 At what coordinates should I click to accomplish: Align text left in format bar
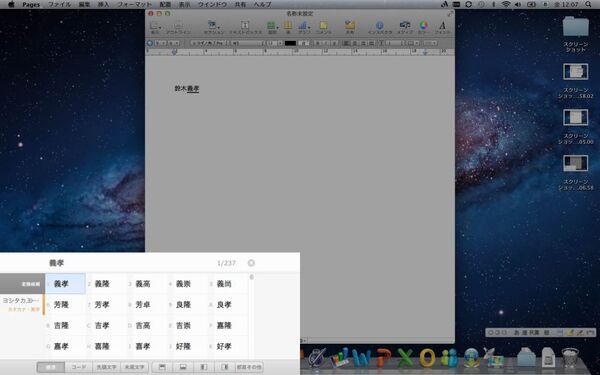pos(347,43)
